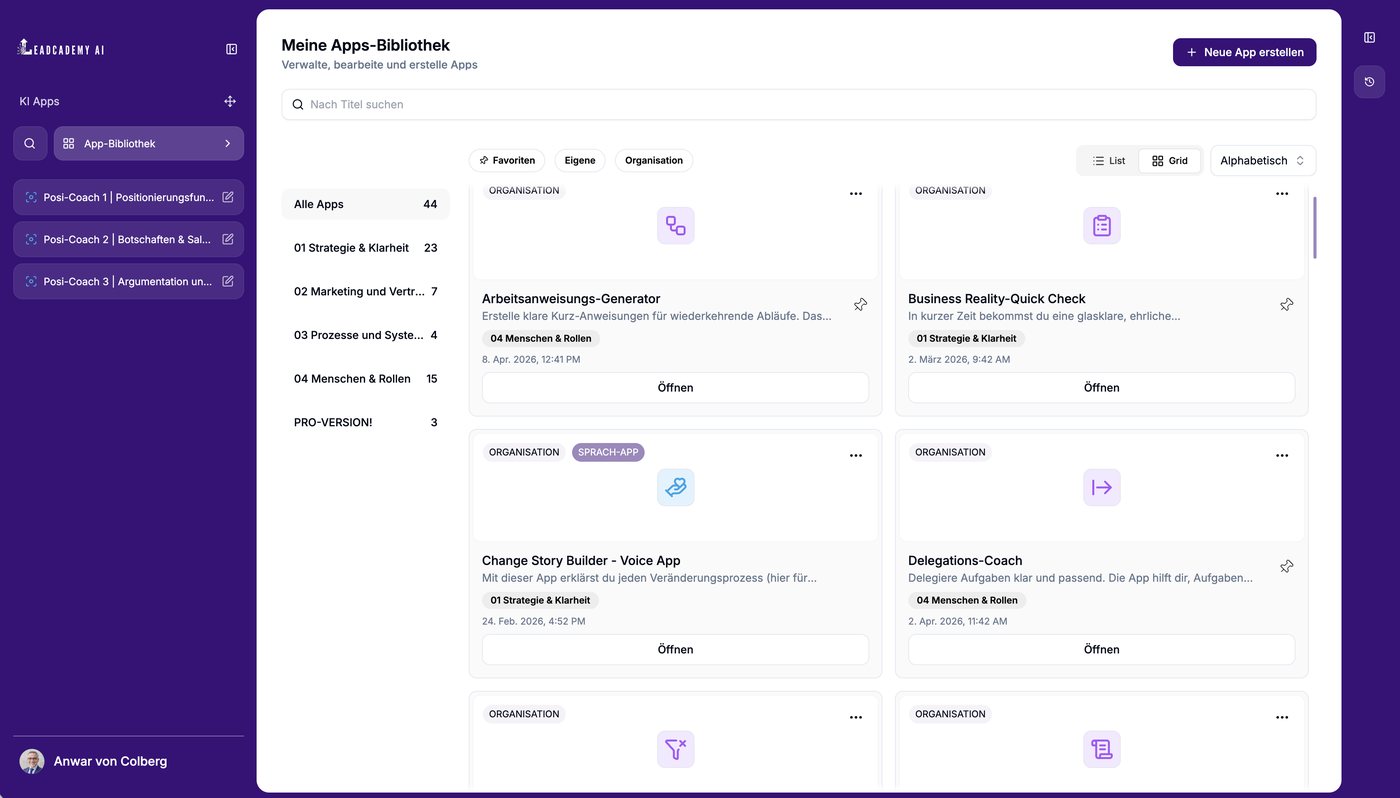Screen dimensions: 1400x798
Task: Expand the App-Bibliothek sidebar entry
Action: (x=149, y=143)
